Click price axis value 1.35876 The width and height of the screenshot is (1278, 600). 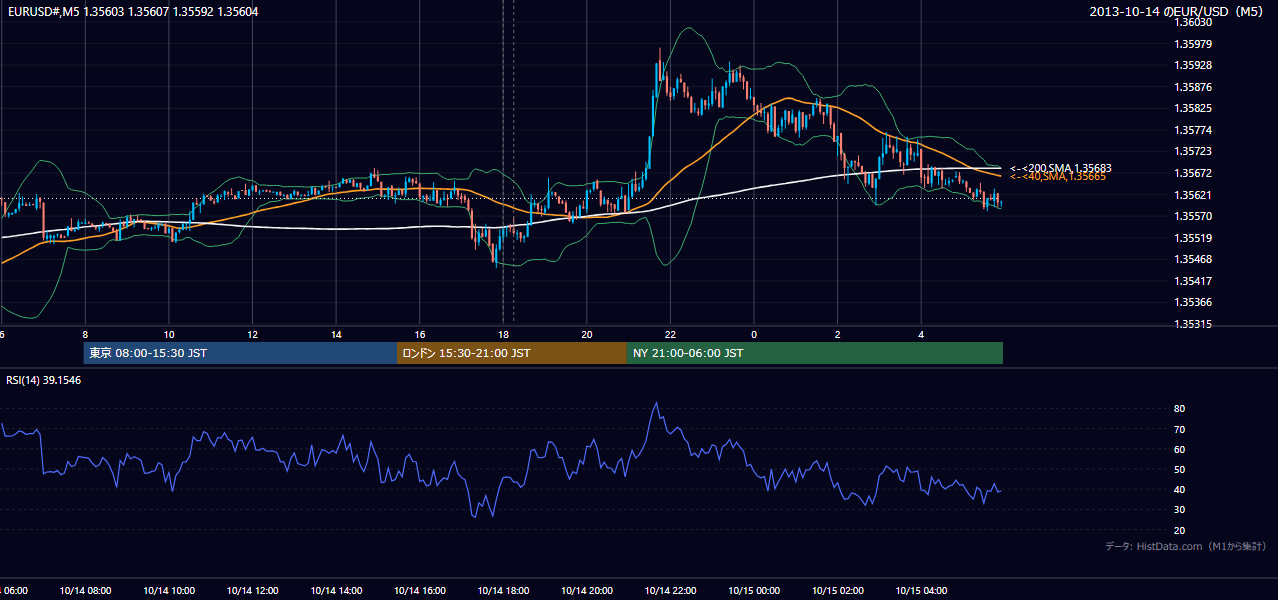(x=1195, y=87)
